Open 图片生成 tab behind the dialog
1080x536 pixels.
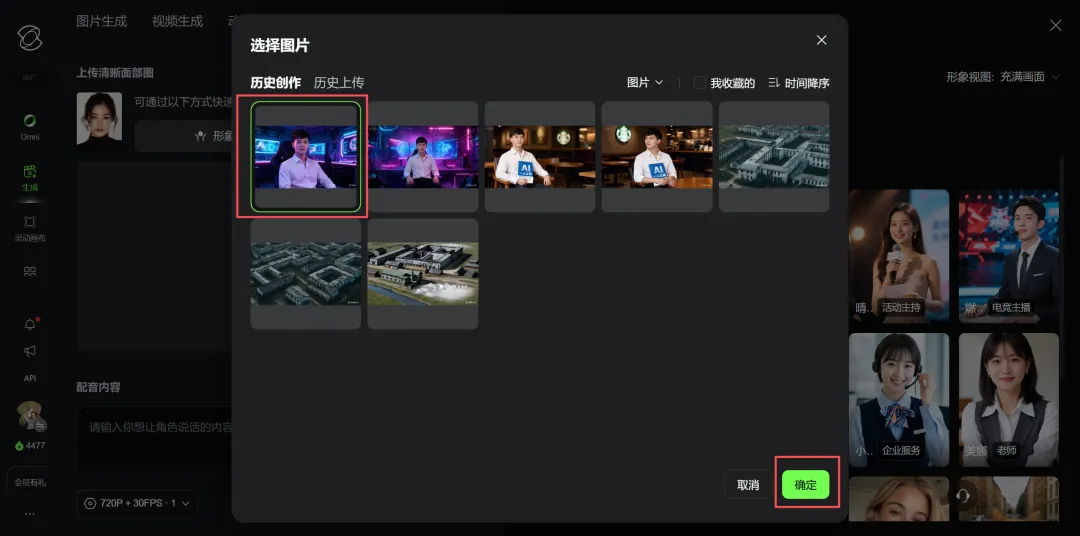coord(102,21)
